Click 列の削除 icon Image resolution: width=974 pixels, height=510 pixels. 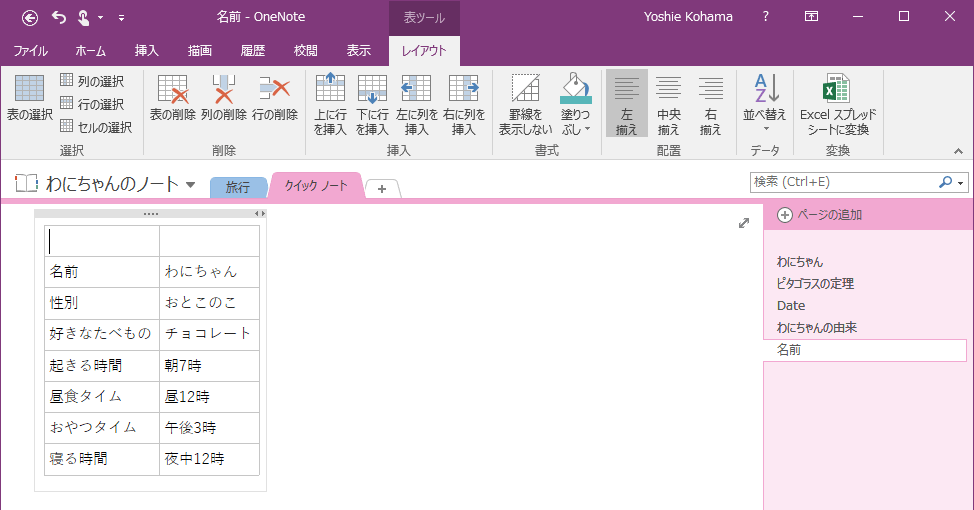(224, 98)
